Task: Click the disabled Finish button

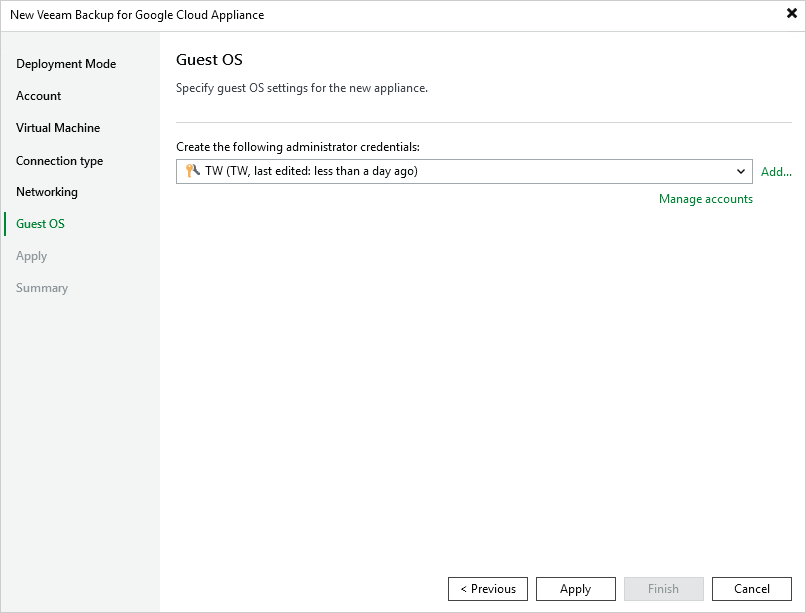Action: [664, 589]
